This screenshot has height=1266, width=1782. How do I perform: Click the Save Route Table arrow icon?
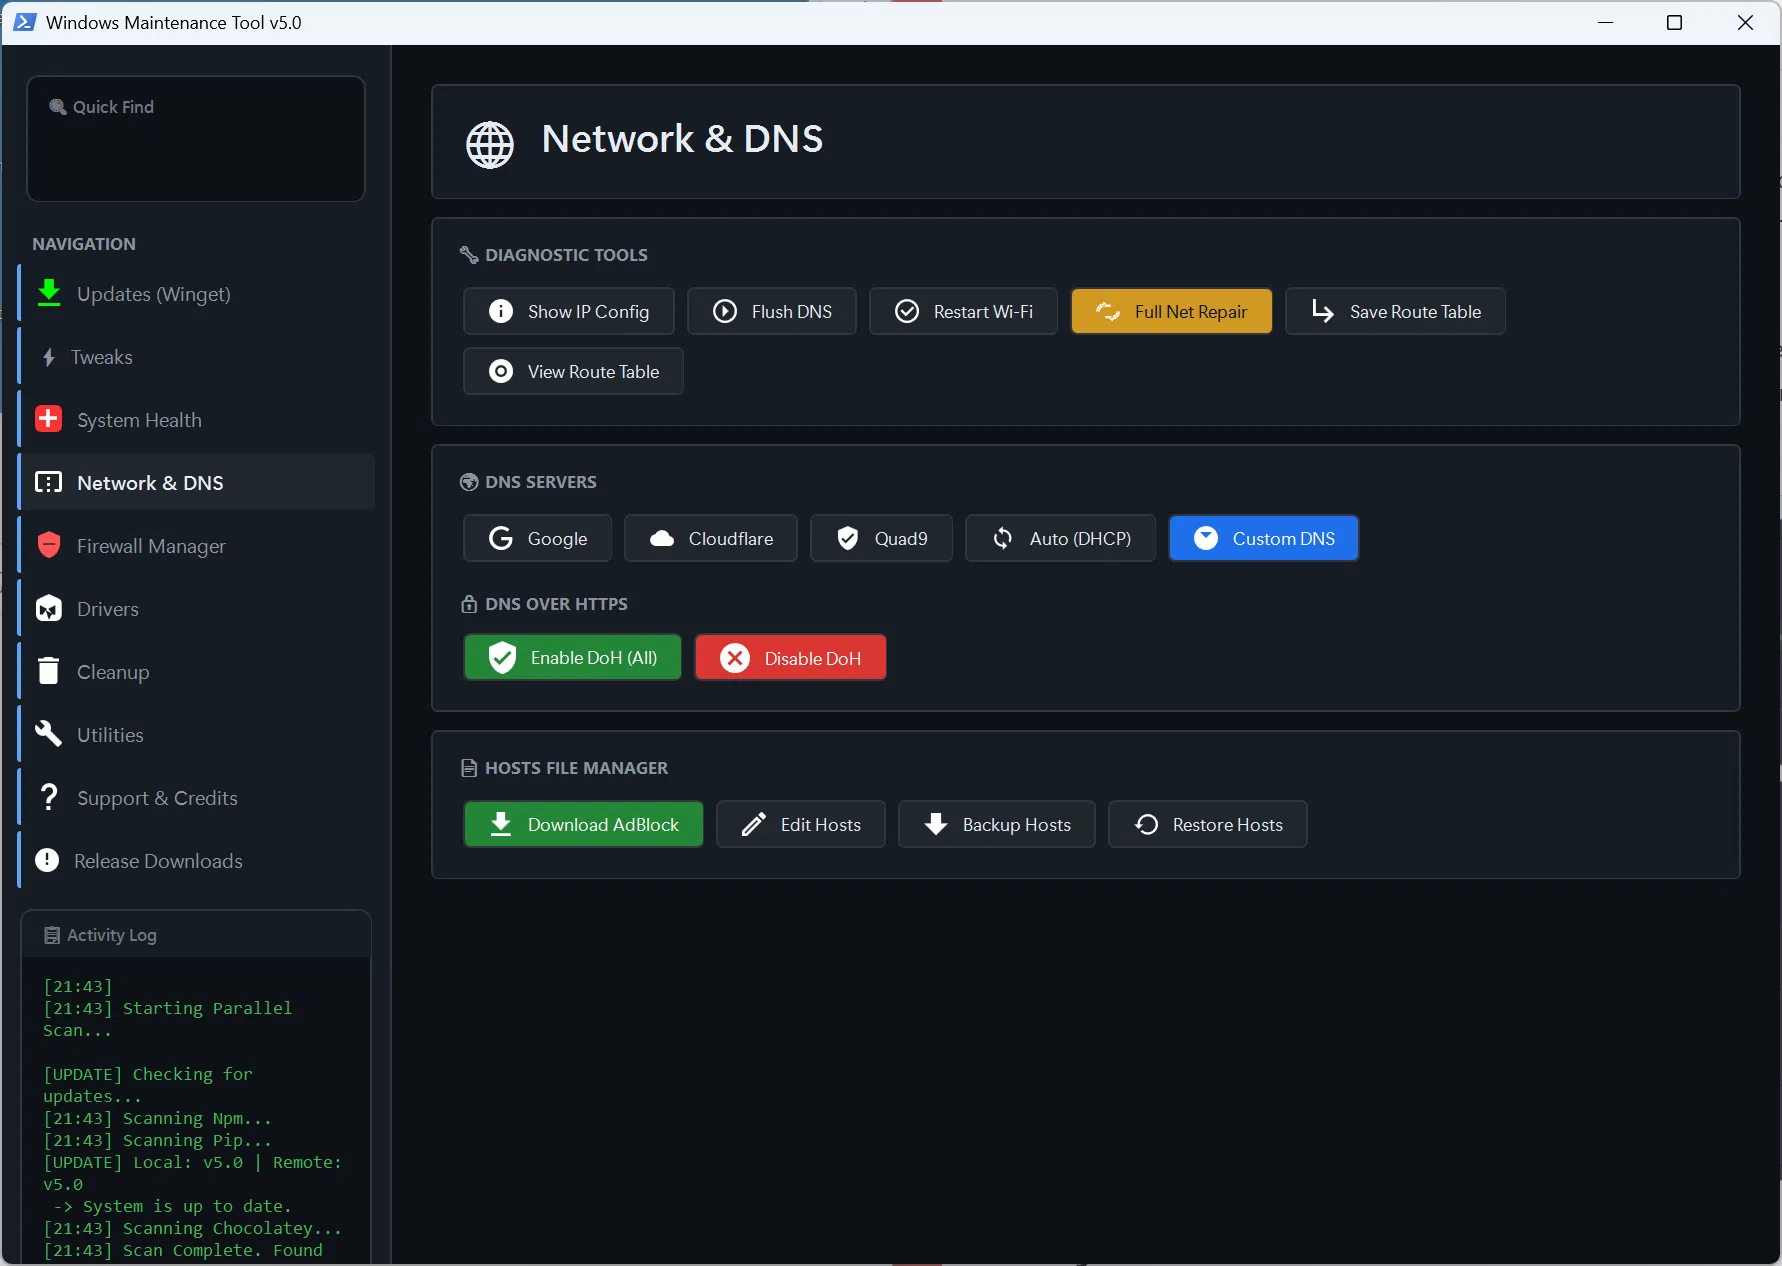(x=1322, y=312)
